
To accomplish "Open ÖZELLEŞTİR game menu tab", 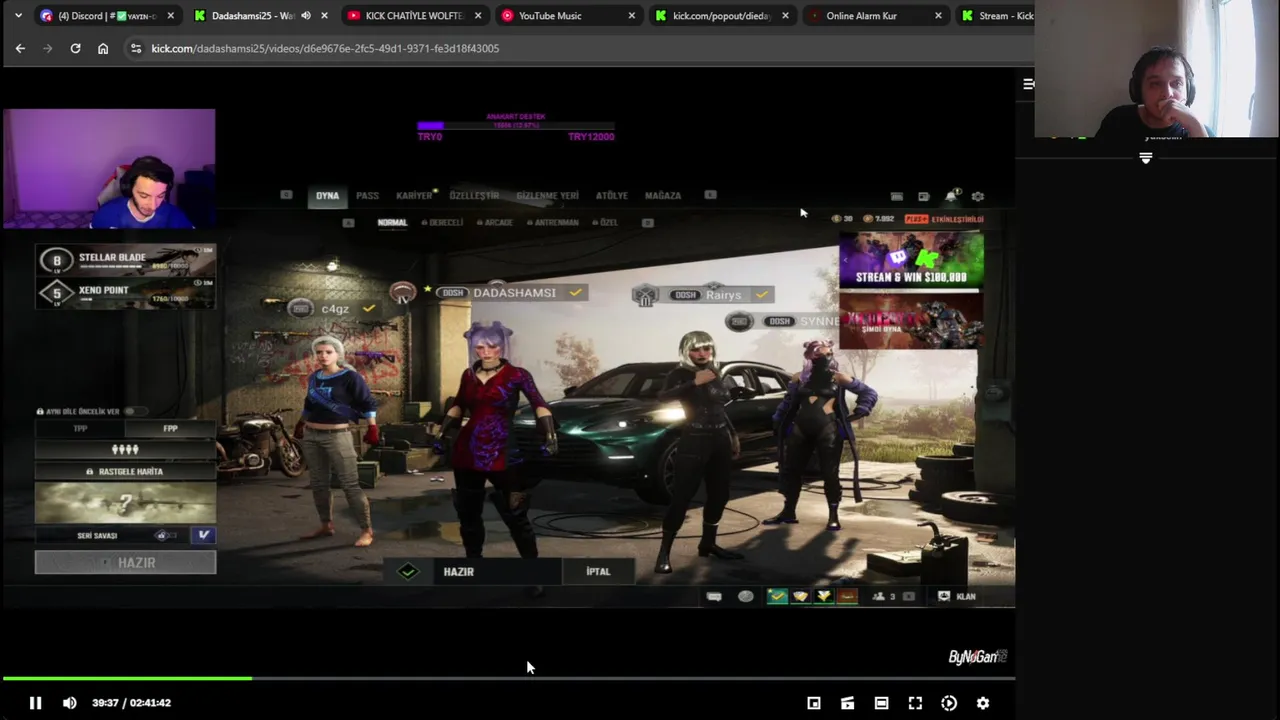I will tap(474, 196).
